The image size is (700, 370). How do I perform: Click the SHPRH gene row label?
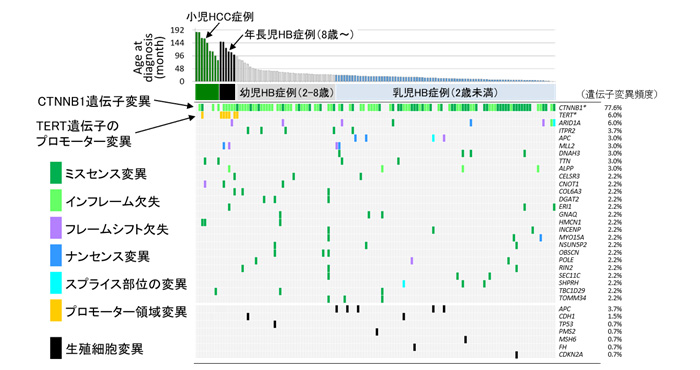[x=568, y=283]
